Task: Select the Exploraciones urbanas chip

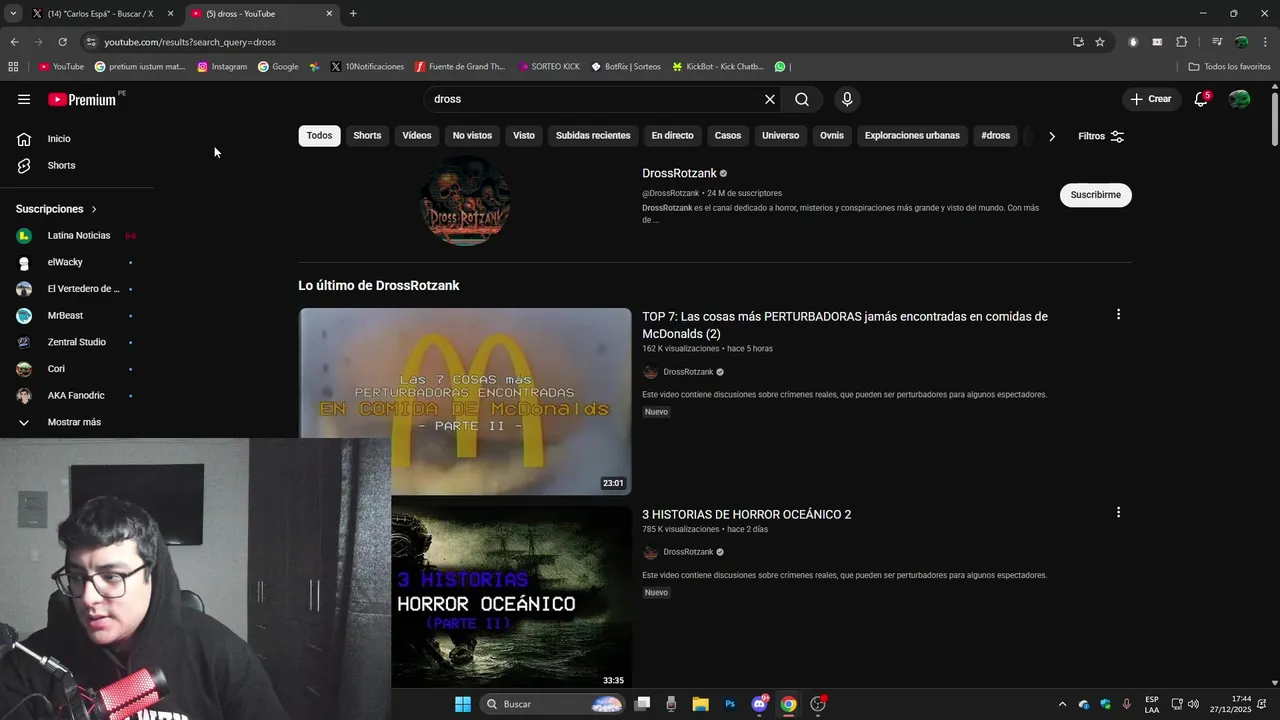Action: (x=912, y=136)
